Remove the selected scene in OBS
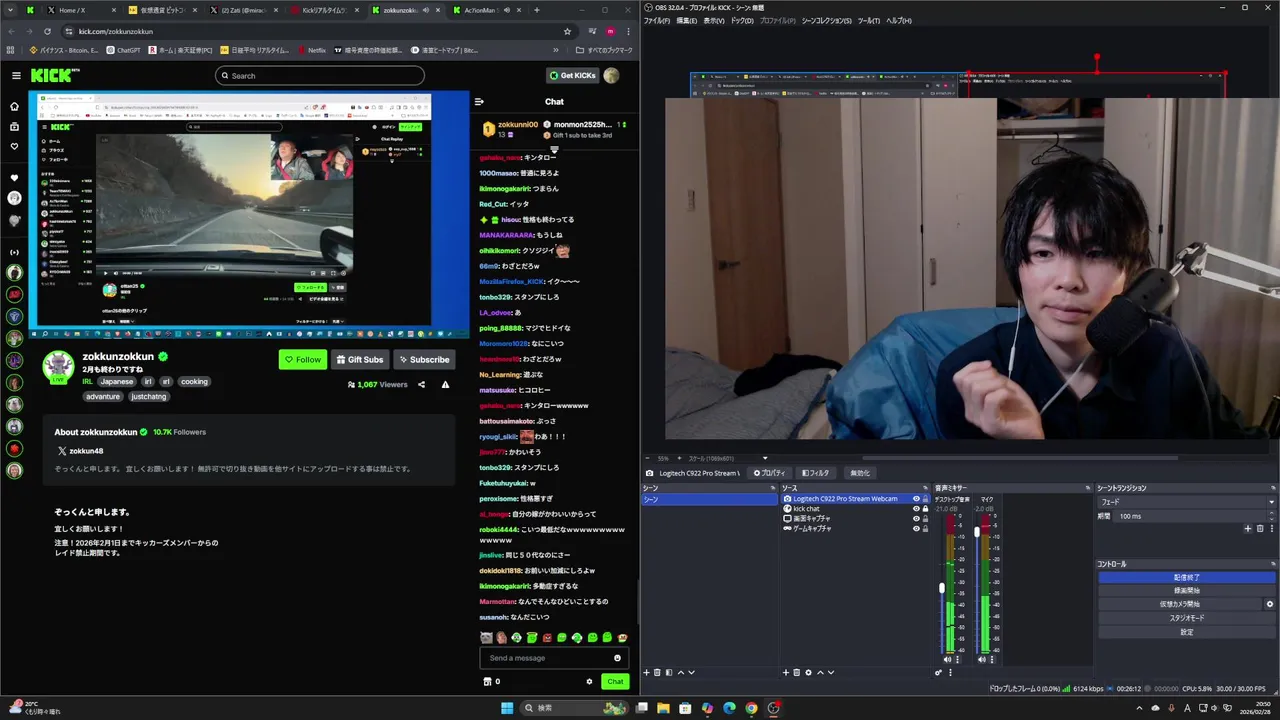The image size is (1280, 720). (657, 673)
